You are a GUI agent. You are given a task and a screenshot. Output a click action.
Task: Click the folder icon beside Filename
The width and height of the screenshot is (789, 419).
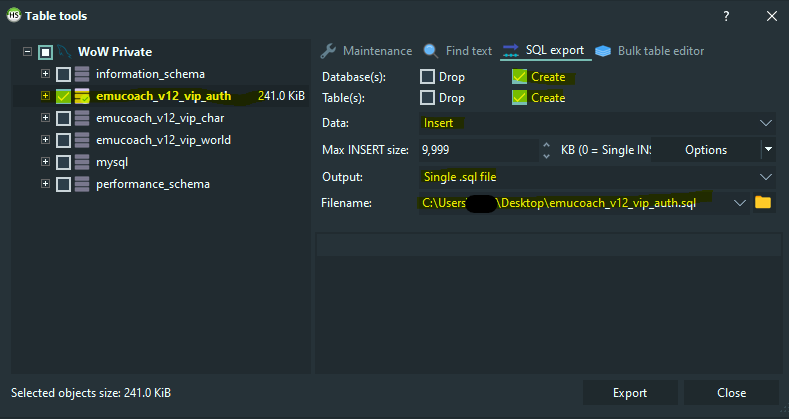tap(764, 203)
